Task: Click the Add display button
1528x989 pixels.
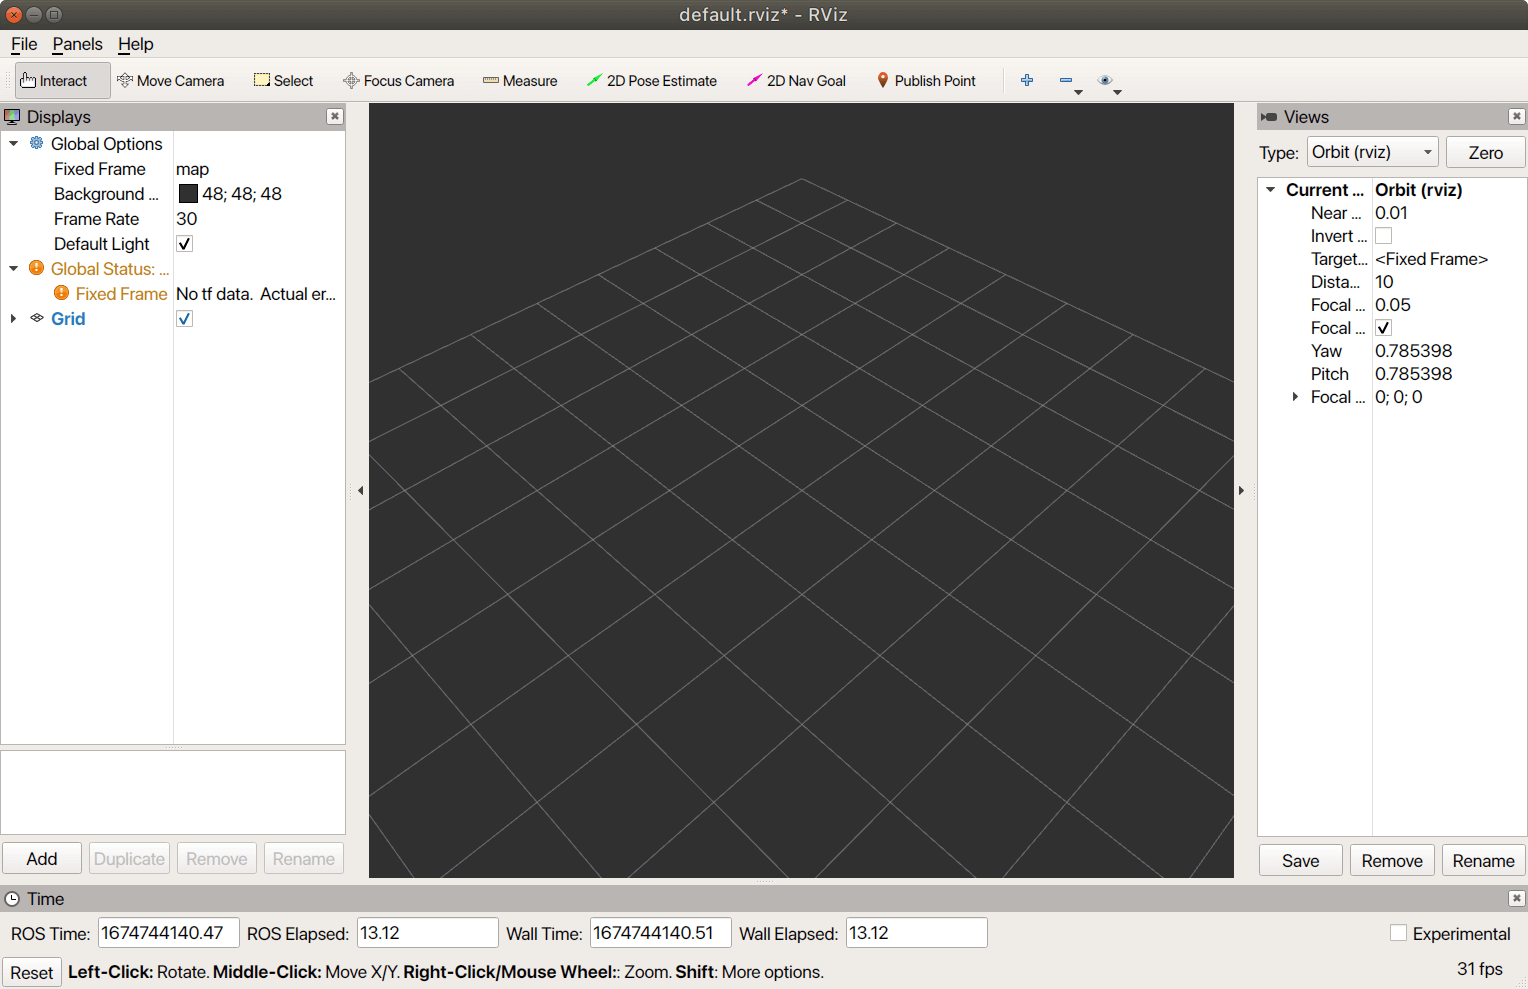Action: point(42,859)
